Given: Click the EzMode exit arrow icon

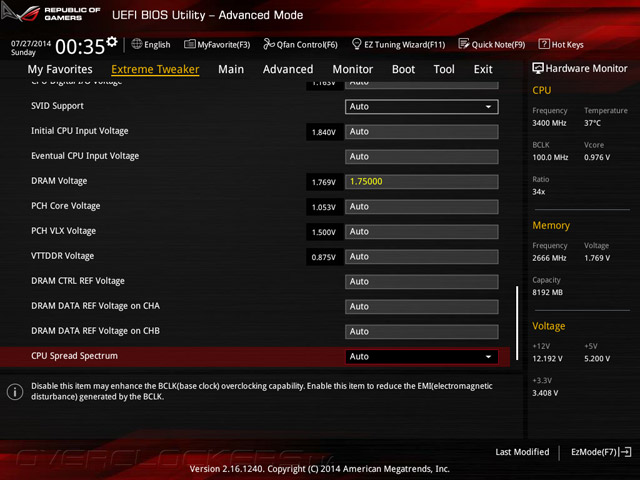Looking at the screenshot, I should pyautogui.click(x=626, y=452).
